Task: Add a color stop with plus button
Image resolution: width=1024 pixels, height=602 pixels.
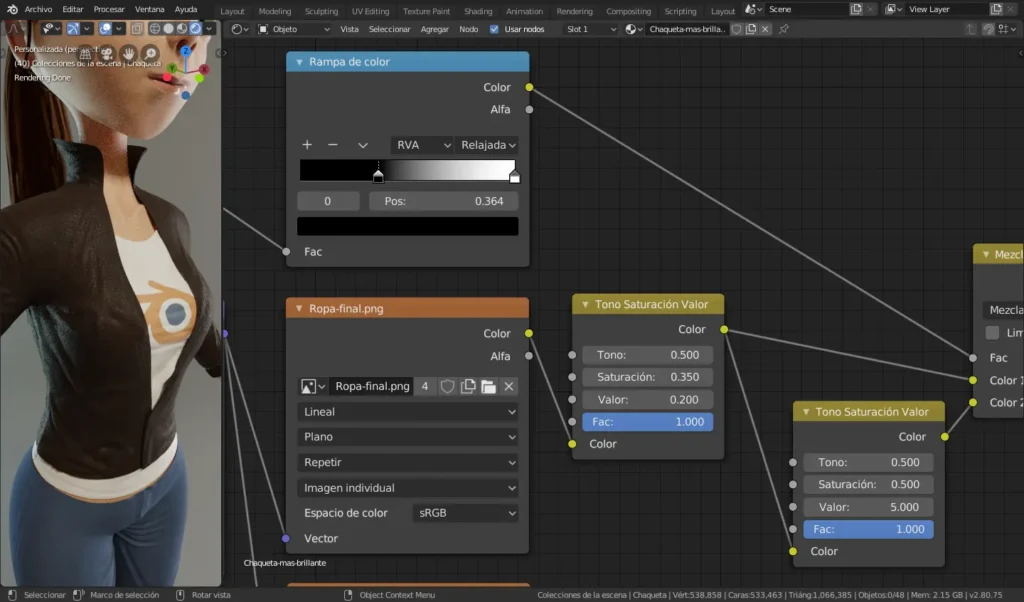Action: tap(307, 144)
